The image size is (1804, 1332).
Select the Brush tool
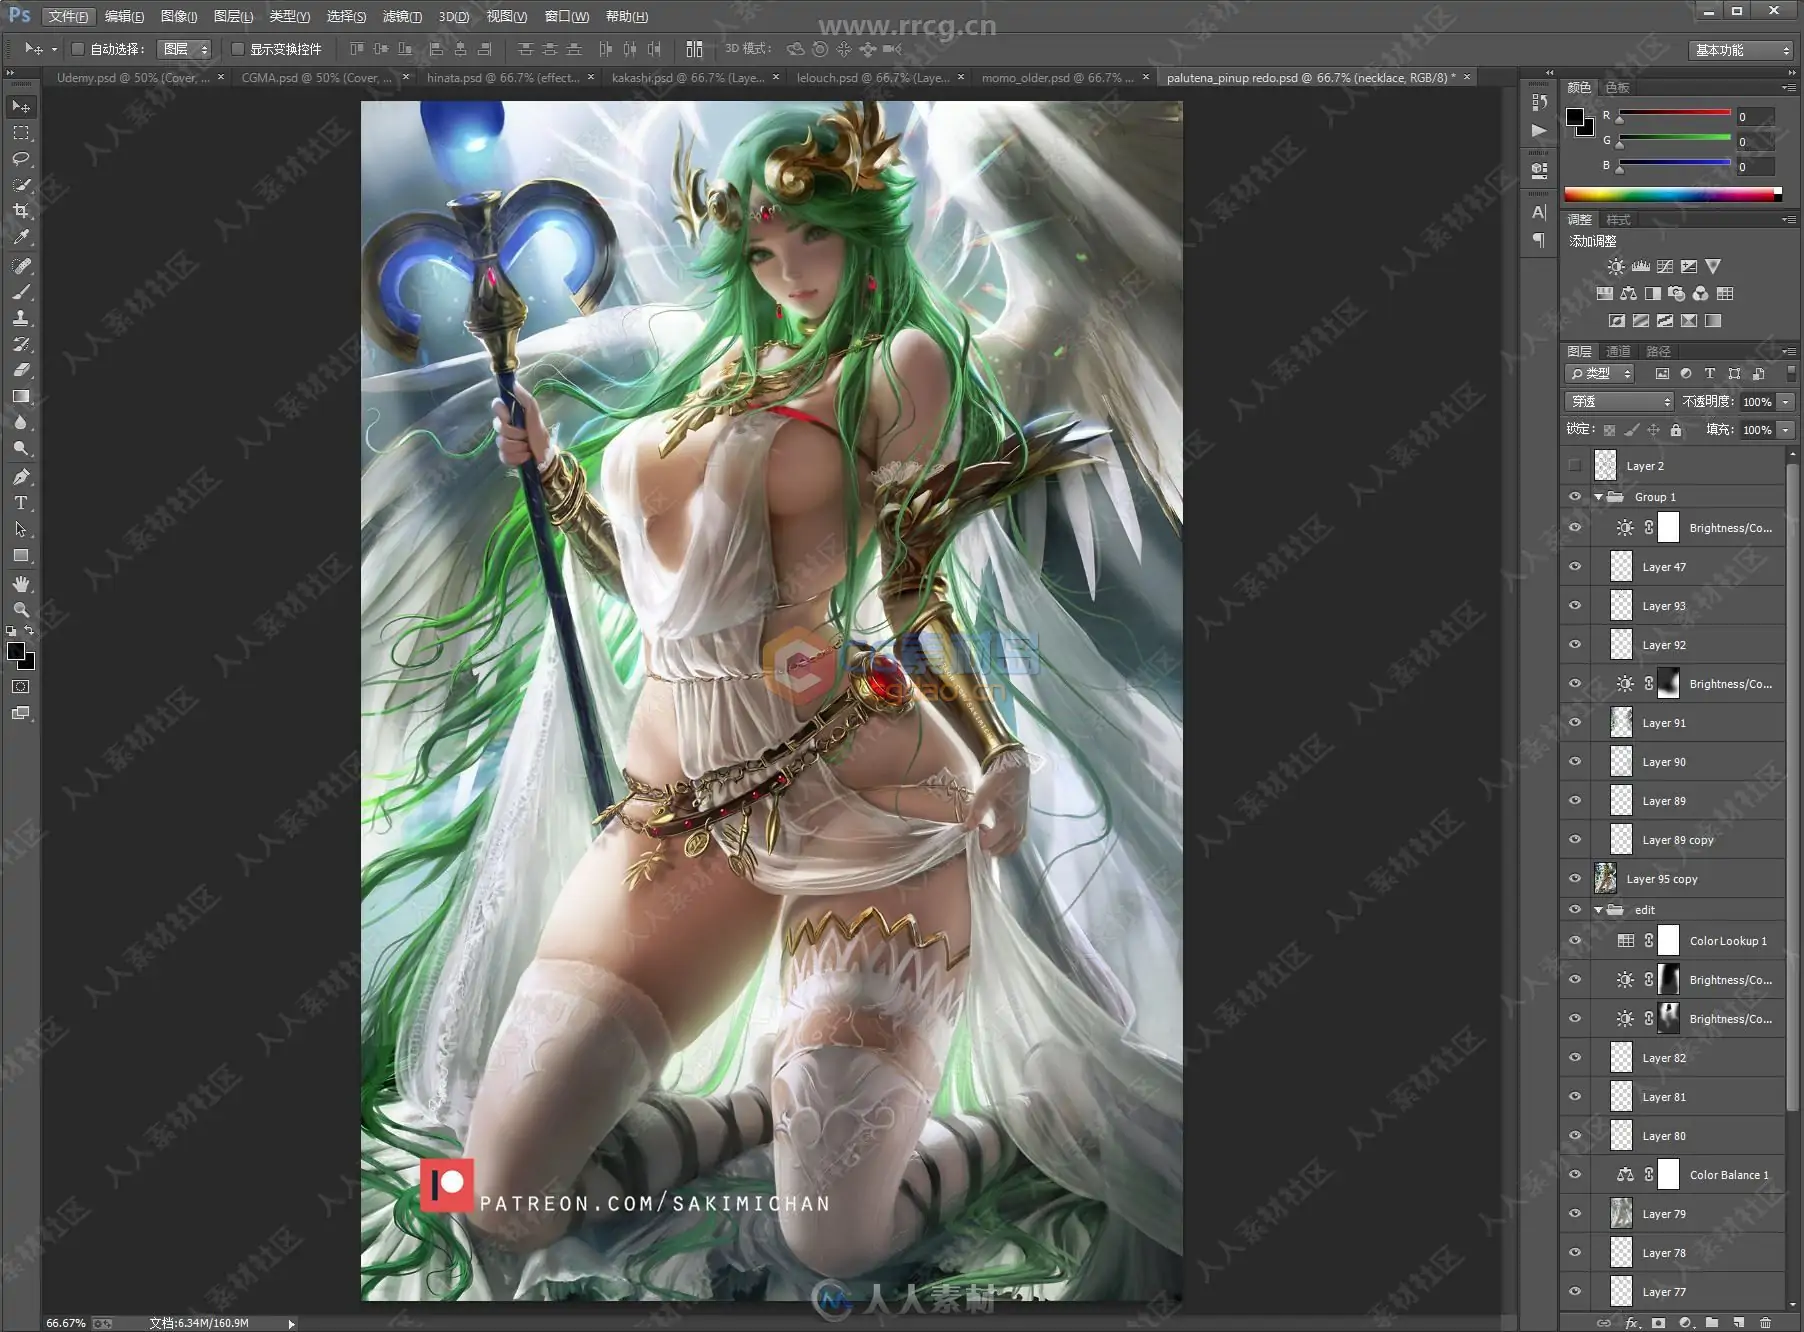[21, 292]
